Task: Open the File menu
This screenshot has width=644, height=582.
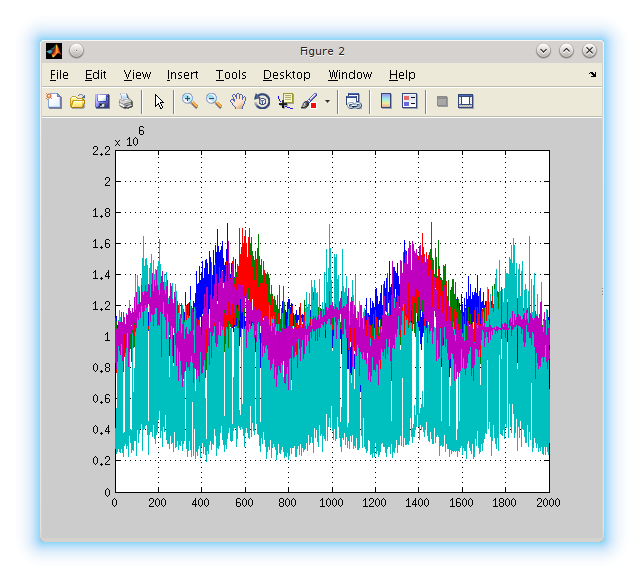Action: coord(59,75)
